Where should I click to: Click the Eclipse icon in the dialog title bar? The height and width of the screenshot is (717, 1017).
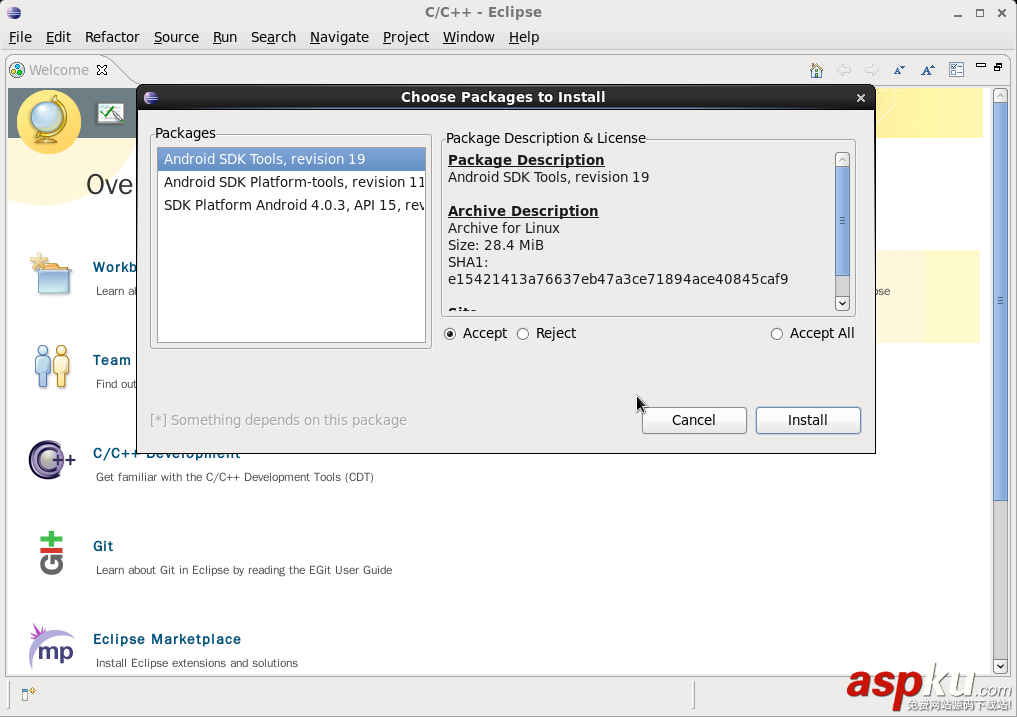151,98
